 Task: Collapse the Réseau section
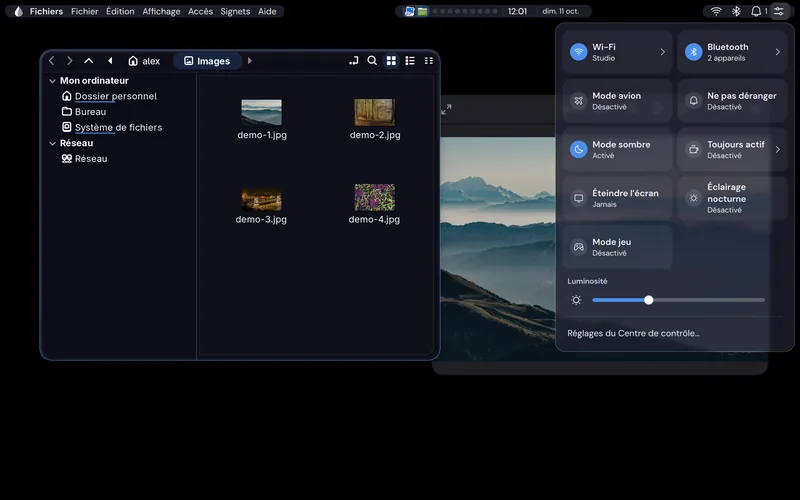(52, 143)
